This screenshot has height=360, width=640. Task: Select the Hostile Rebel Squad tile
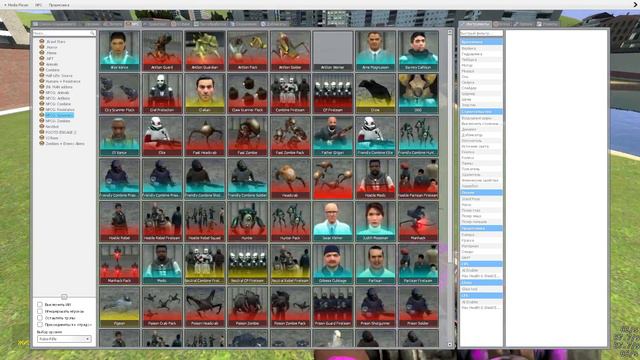click(x=204, y=221)
